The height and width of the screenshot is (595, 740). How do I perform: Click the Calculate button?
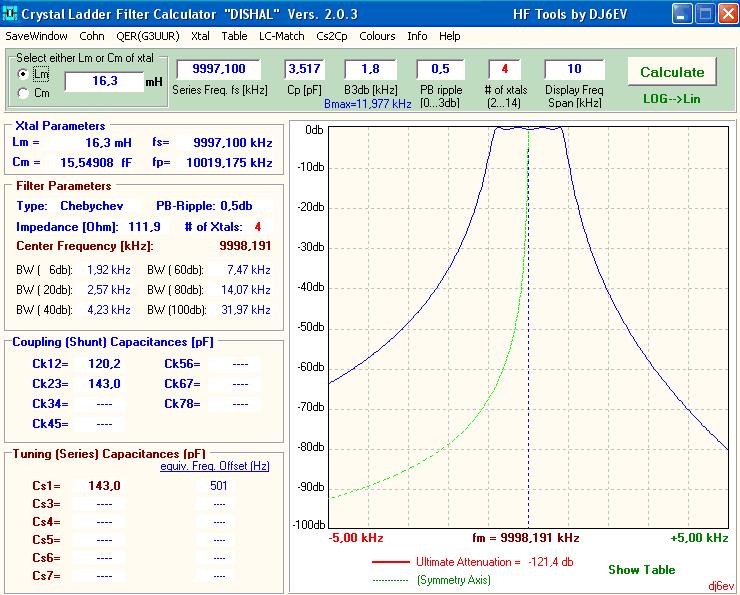[672, 72]
